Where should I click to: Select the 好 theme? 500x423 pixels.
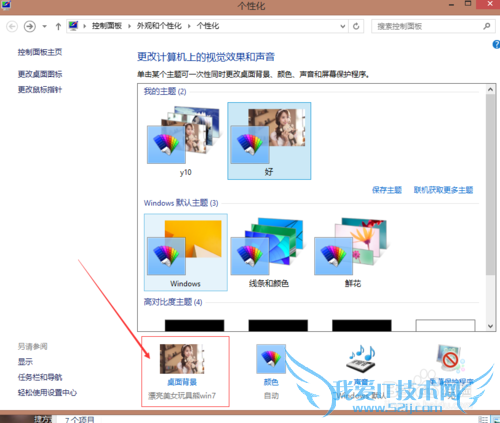[269, 141]
